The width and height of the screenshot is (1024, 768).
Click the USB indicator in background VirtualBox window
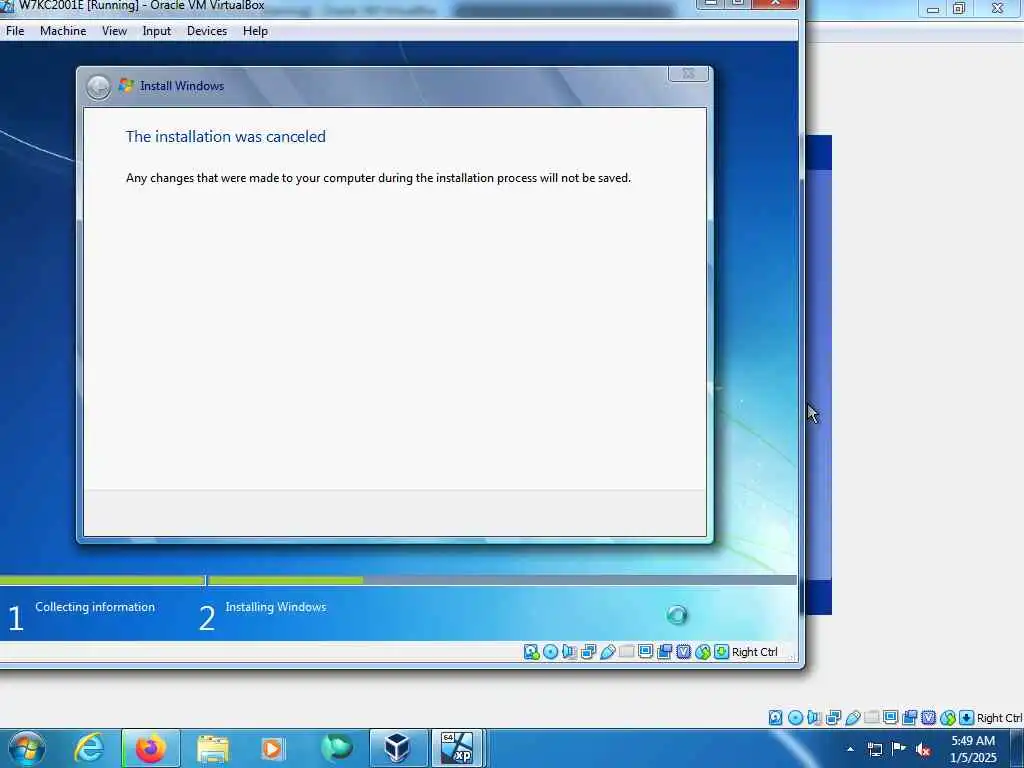click(x=852, y=718)
